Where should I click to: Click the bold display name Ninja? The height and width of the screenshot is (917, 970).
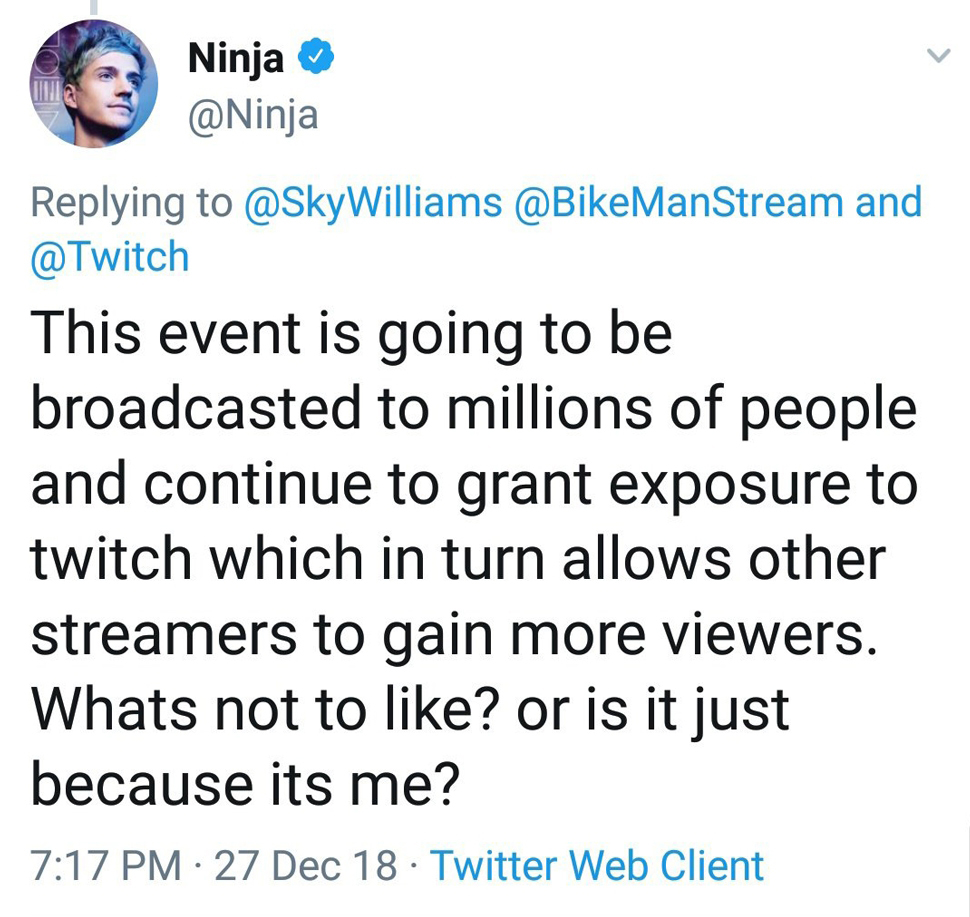click(x=236, y=62)
